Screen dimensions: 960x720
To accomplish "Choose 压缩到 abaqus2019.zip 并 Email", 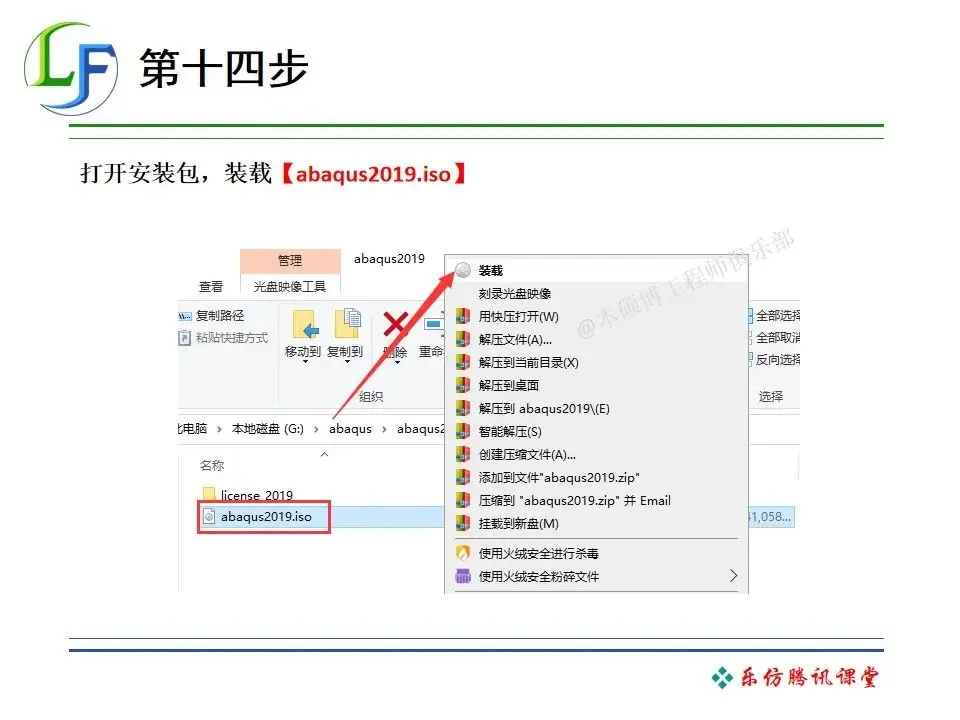I will [x=597, y=501].
